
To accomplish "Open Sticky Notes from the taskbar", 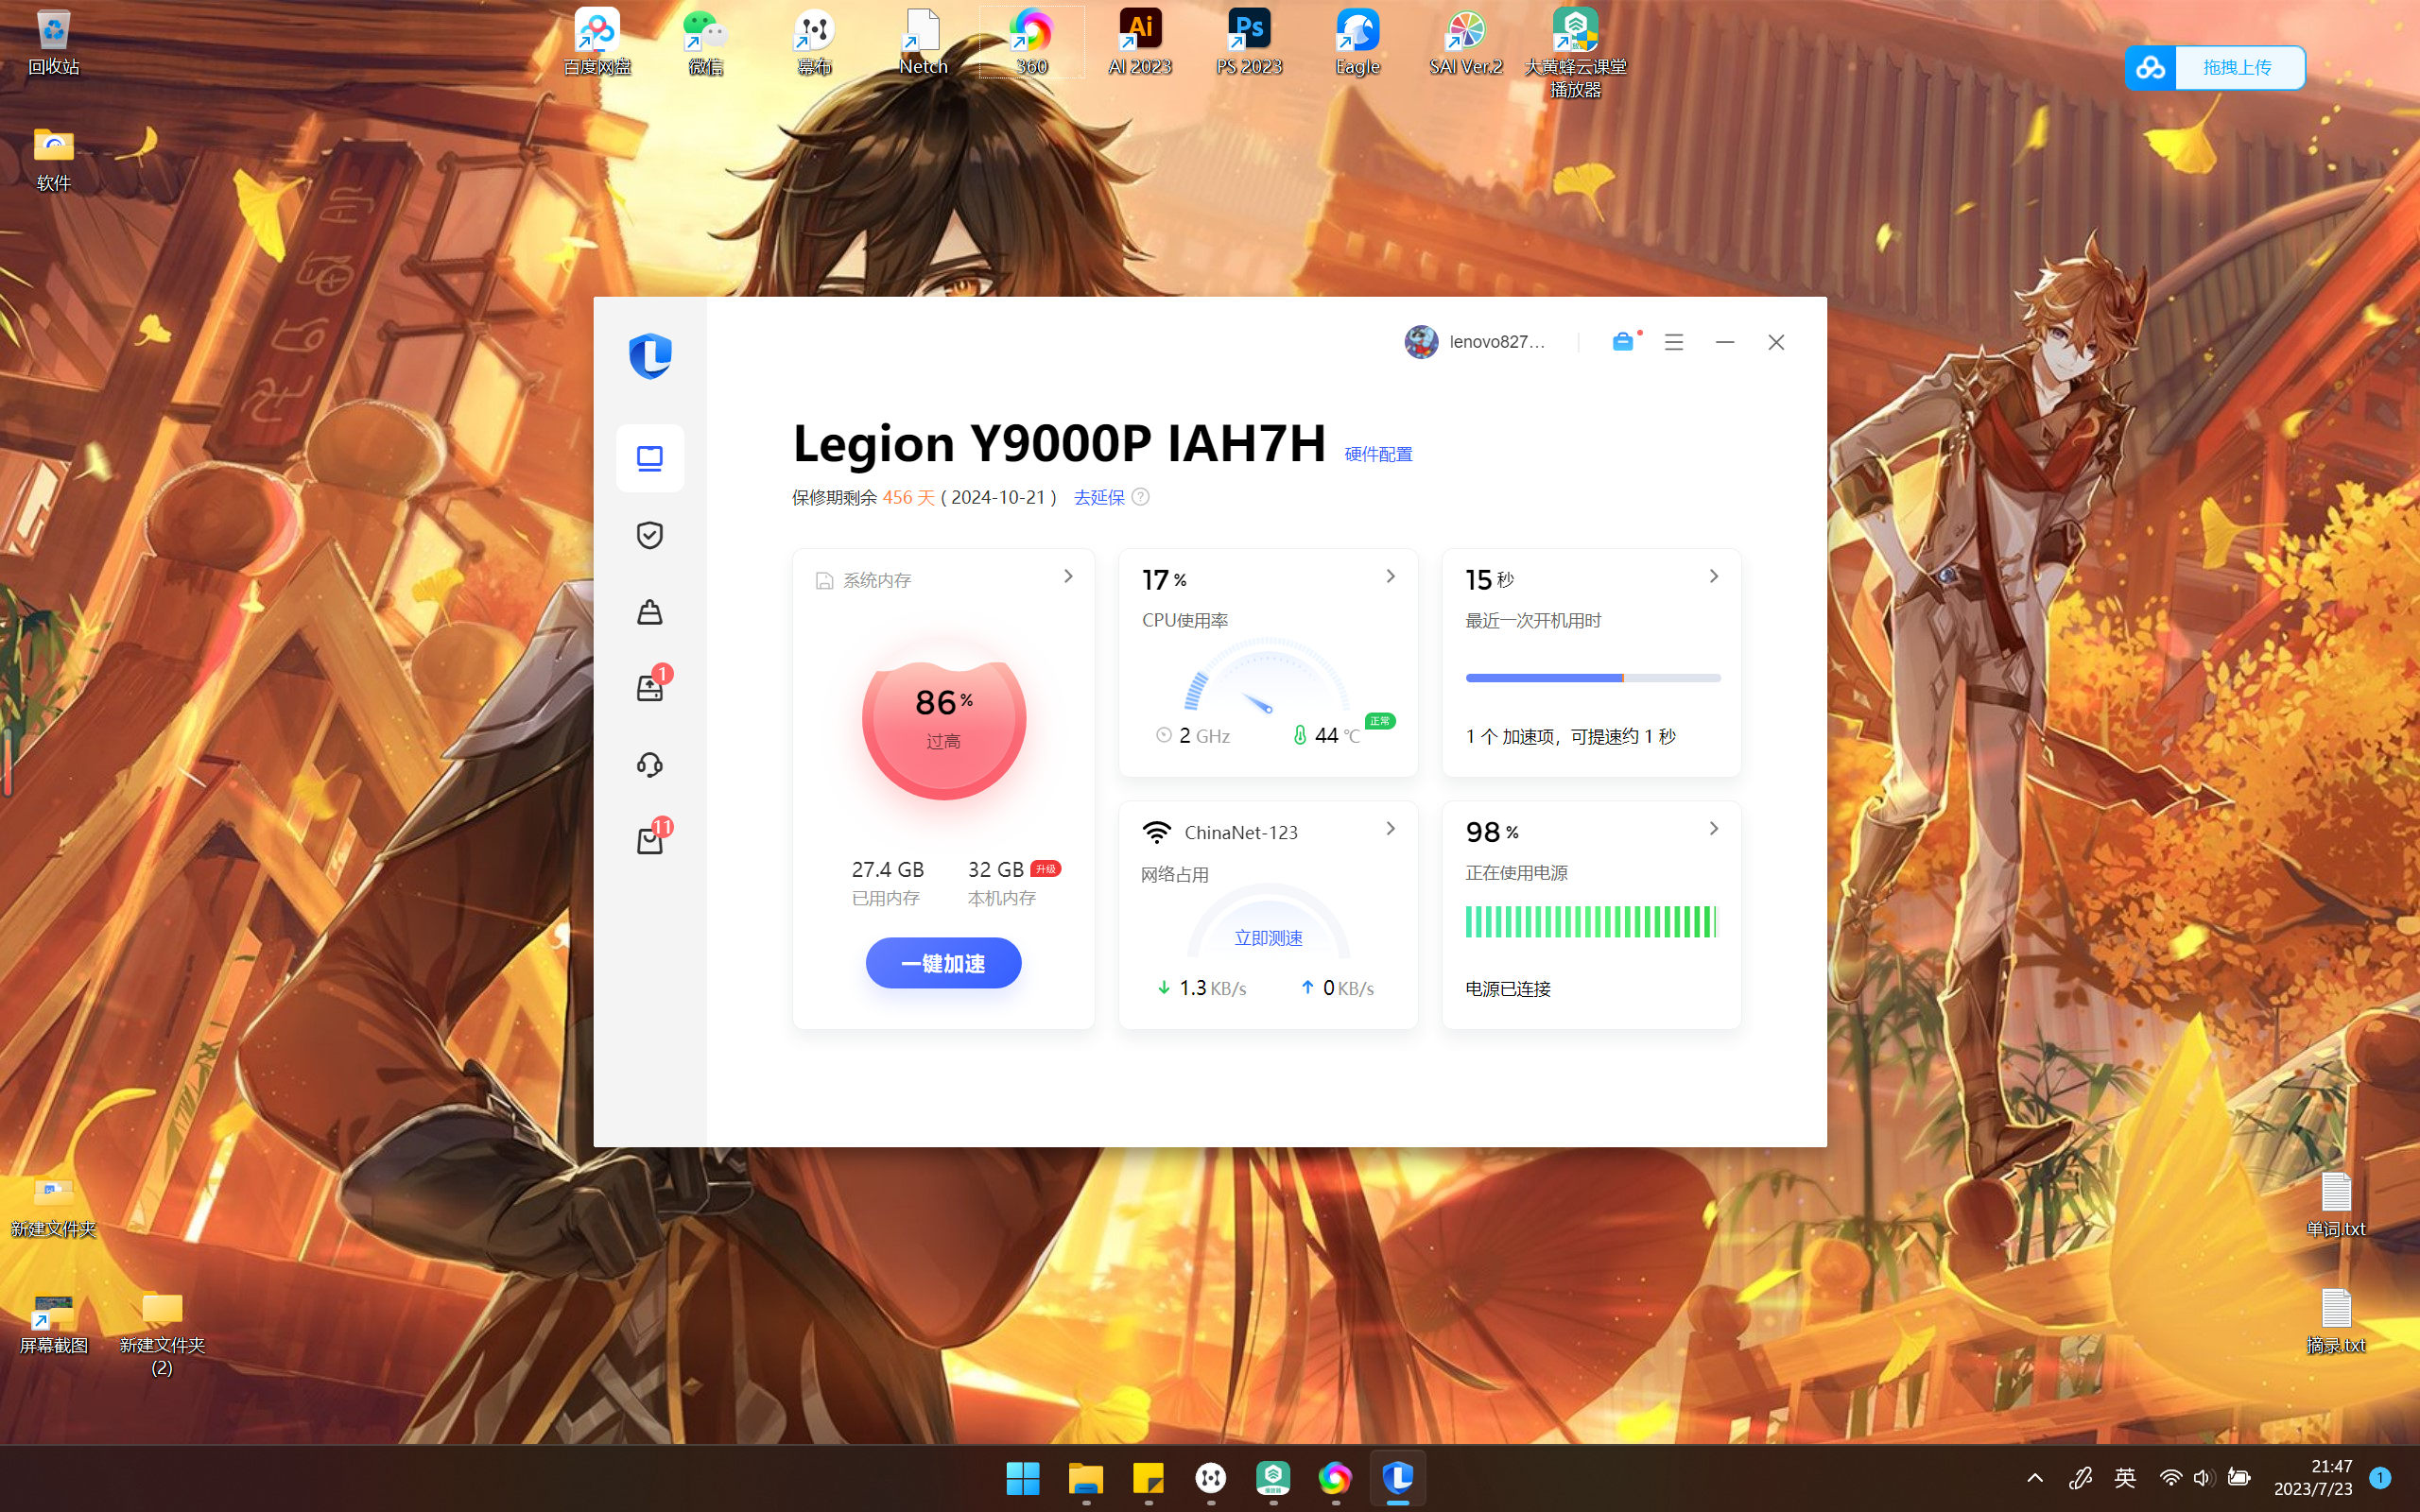I will (x=1148, y=1478).
